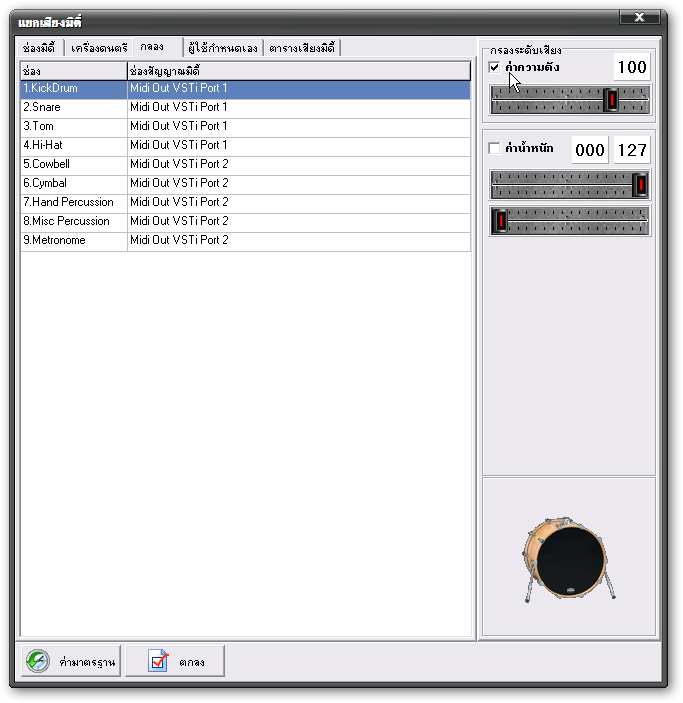
Task: Select the 2.Snare row
Action: 245,107
